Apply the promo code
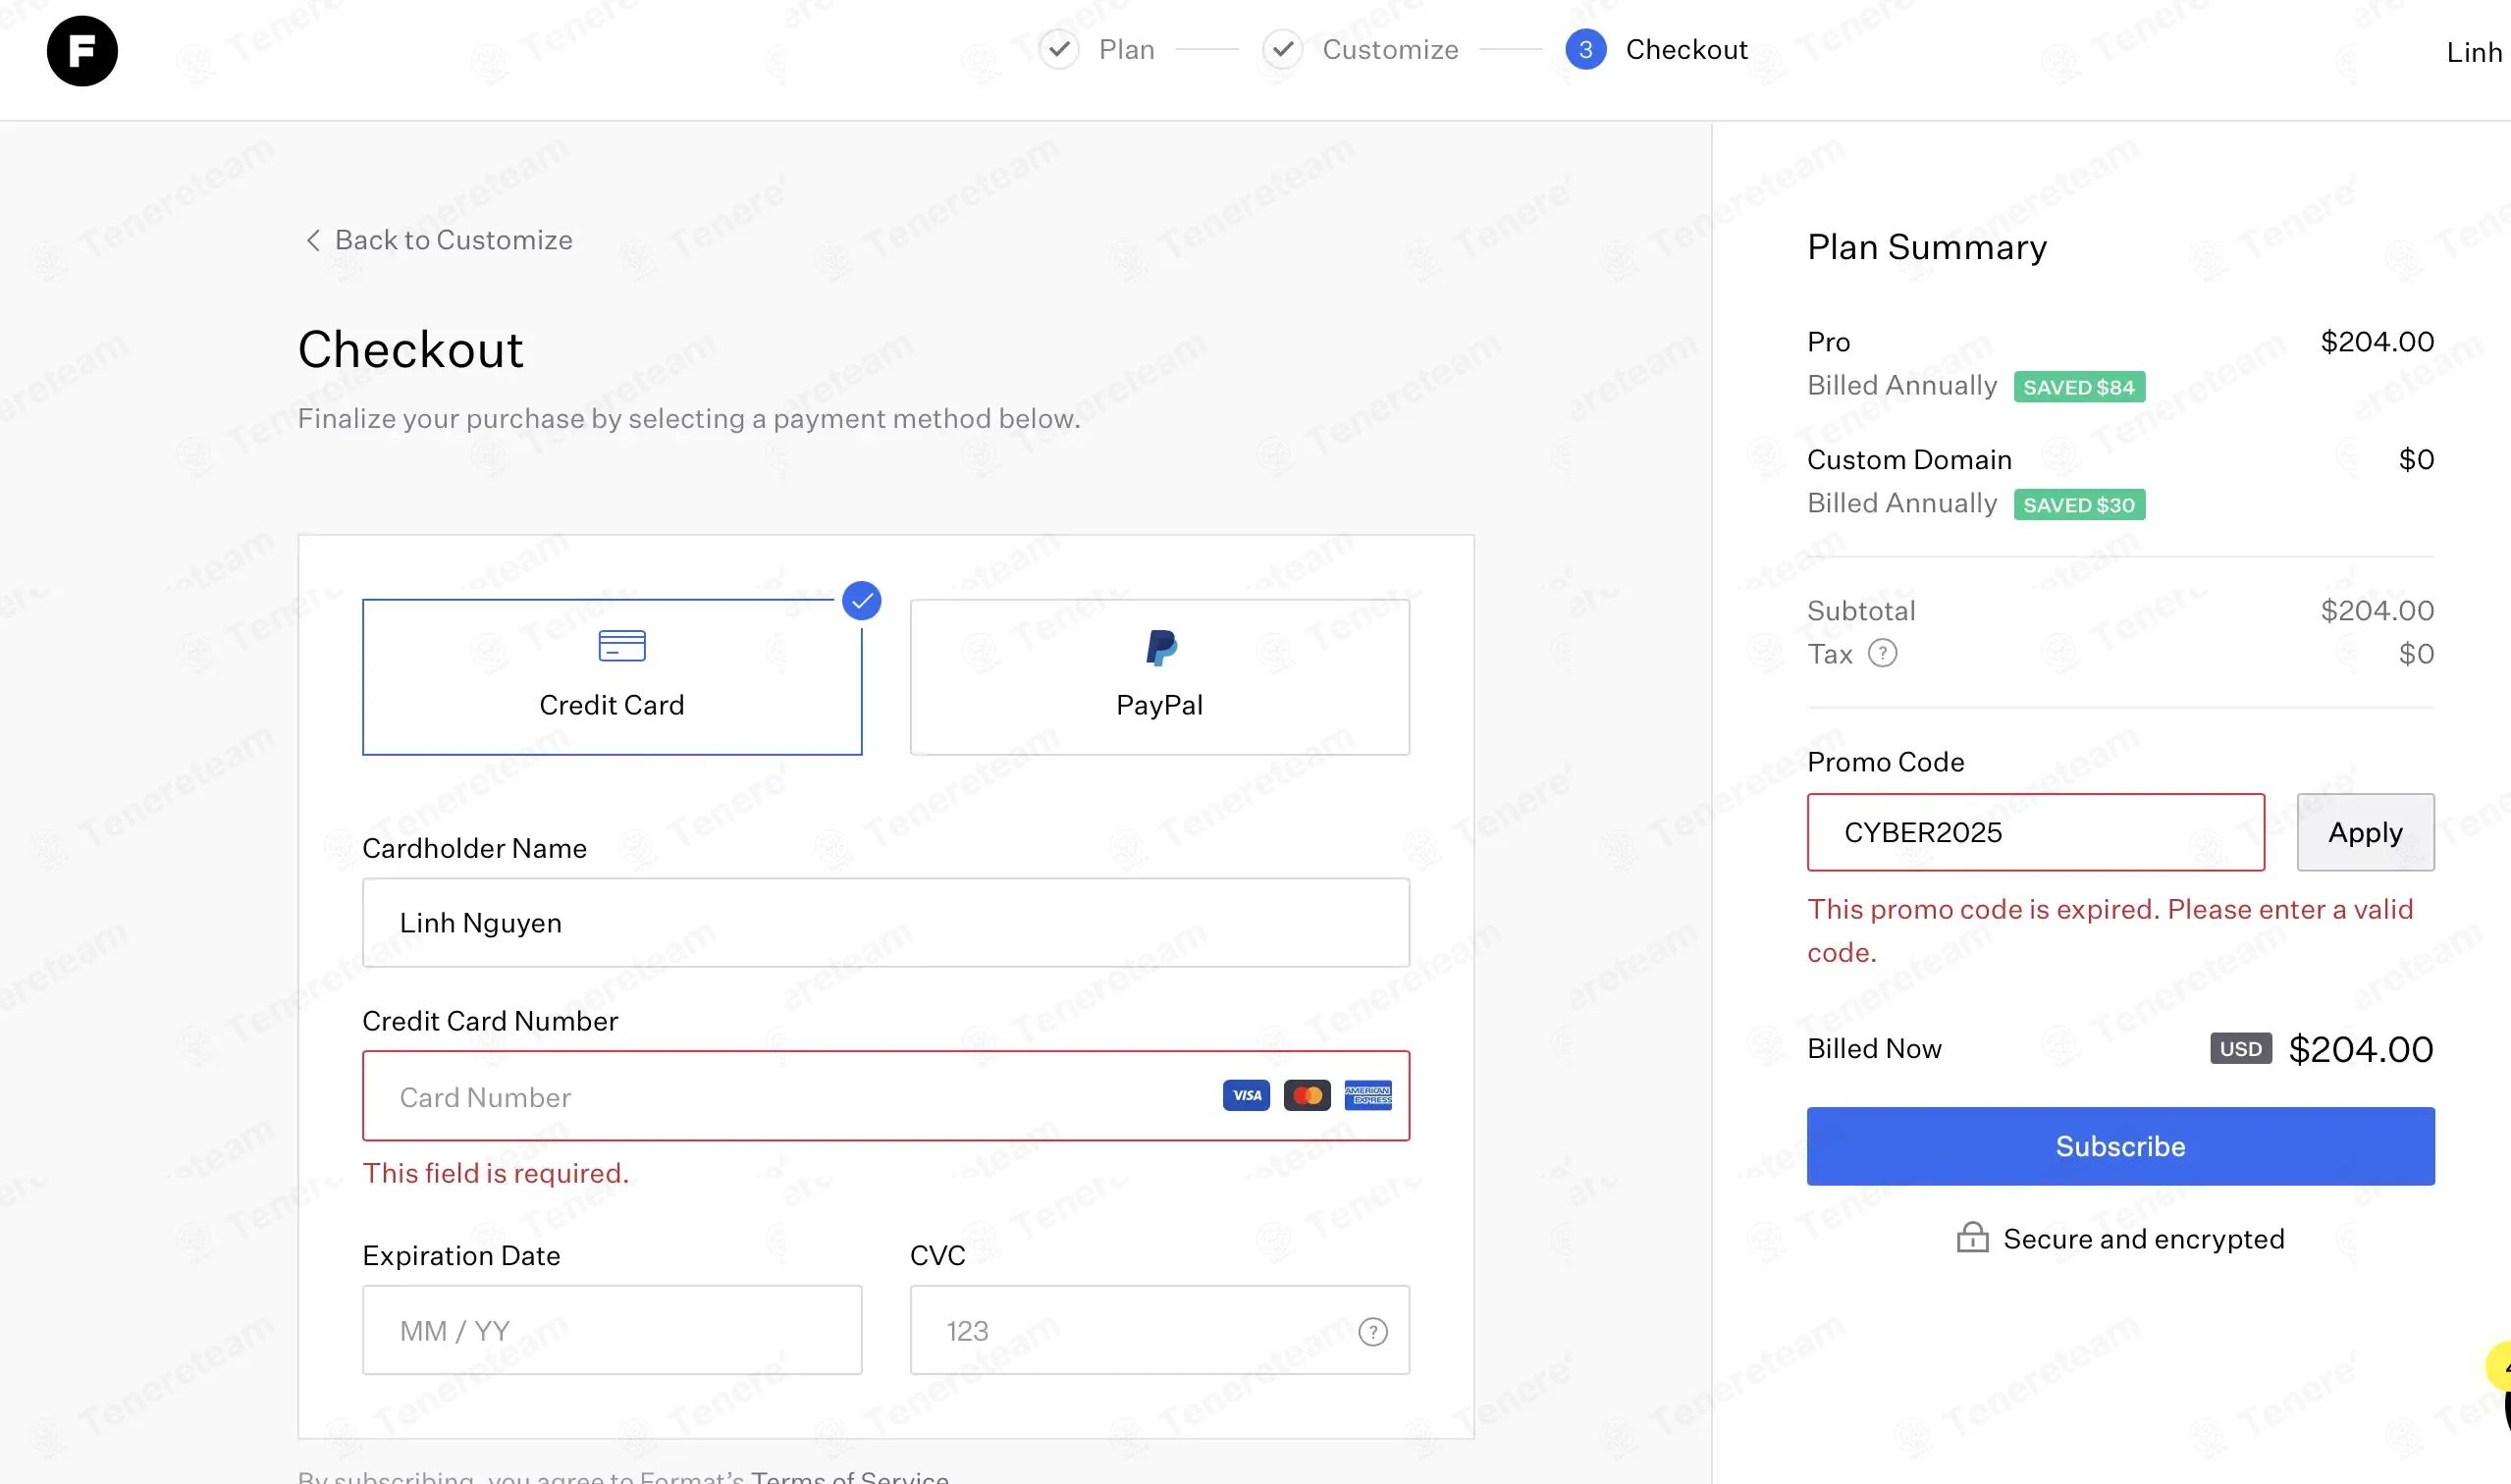2511x1484 pixels. click(x=2365, y=832)
